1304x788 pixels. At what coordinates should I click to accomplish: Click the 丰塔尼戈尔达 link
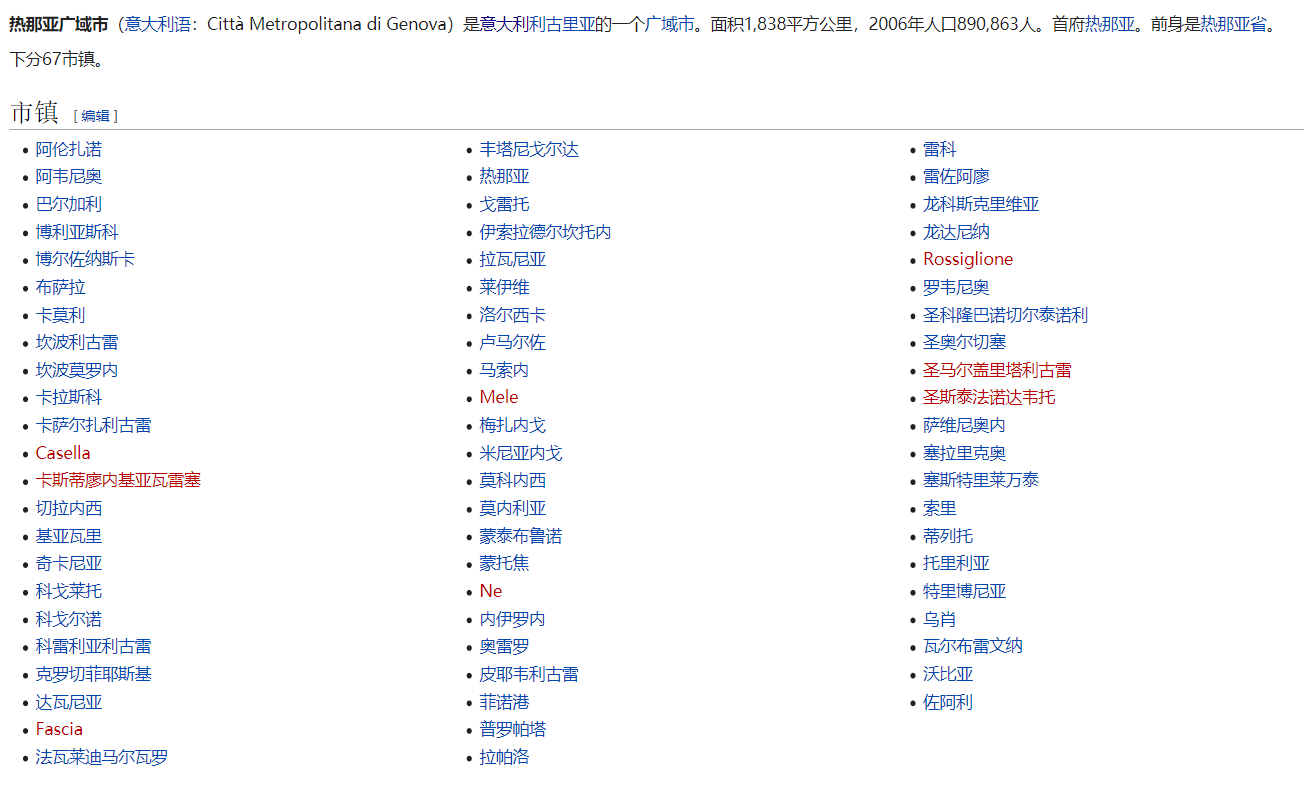point(529,149)
